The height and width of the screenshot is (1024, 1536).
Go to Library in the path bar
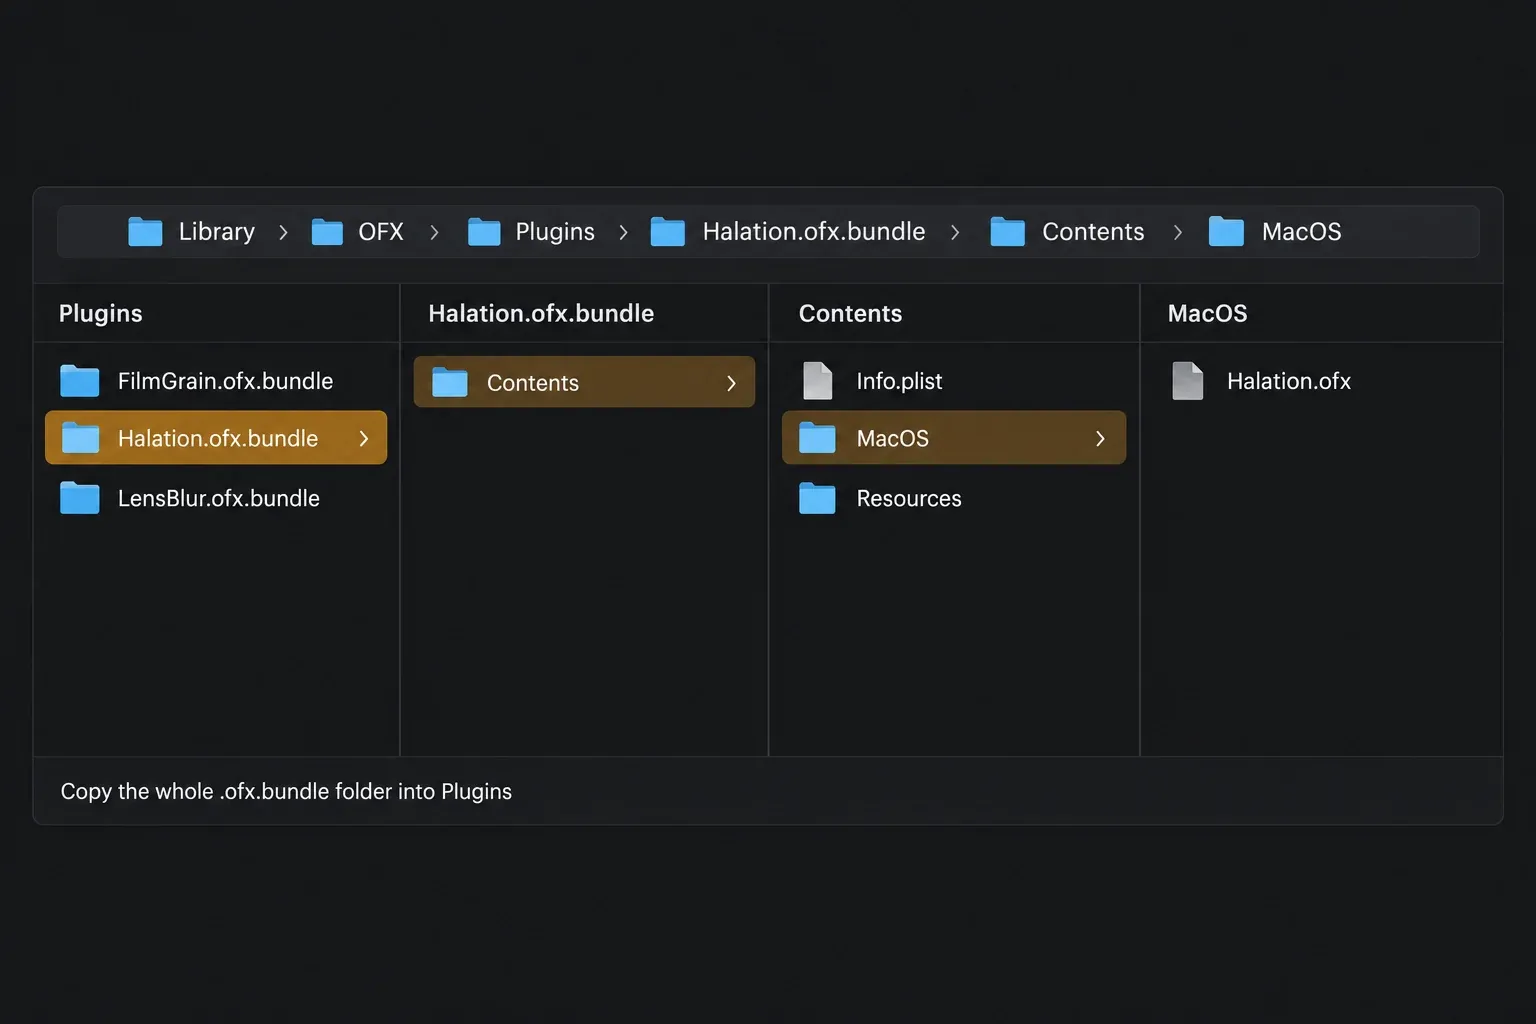click(x=217, y=232)
